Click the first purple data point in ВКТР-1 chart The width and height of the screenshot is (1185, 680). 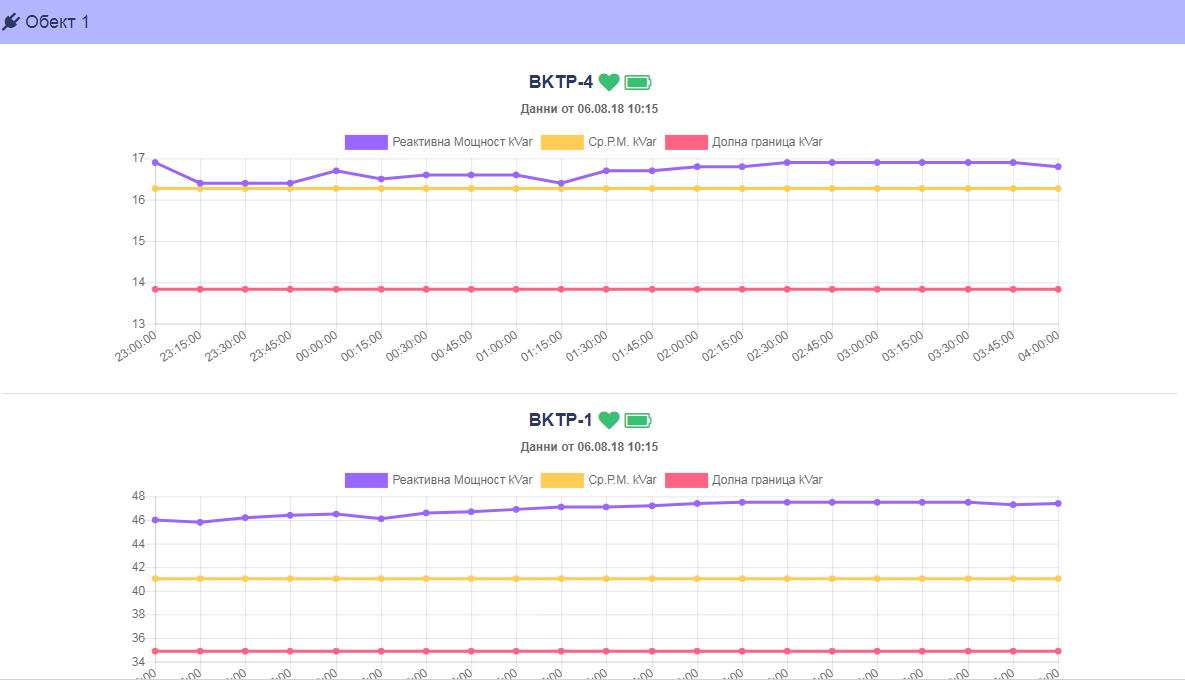(x=156, y=520)
